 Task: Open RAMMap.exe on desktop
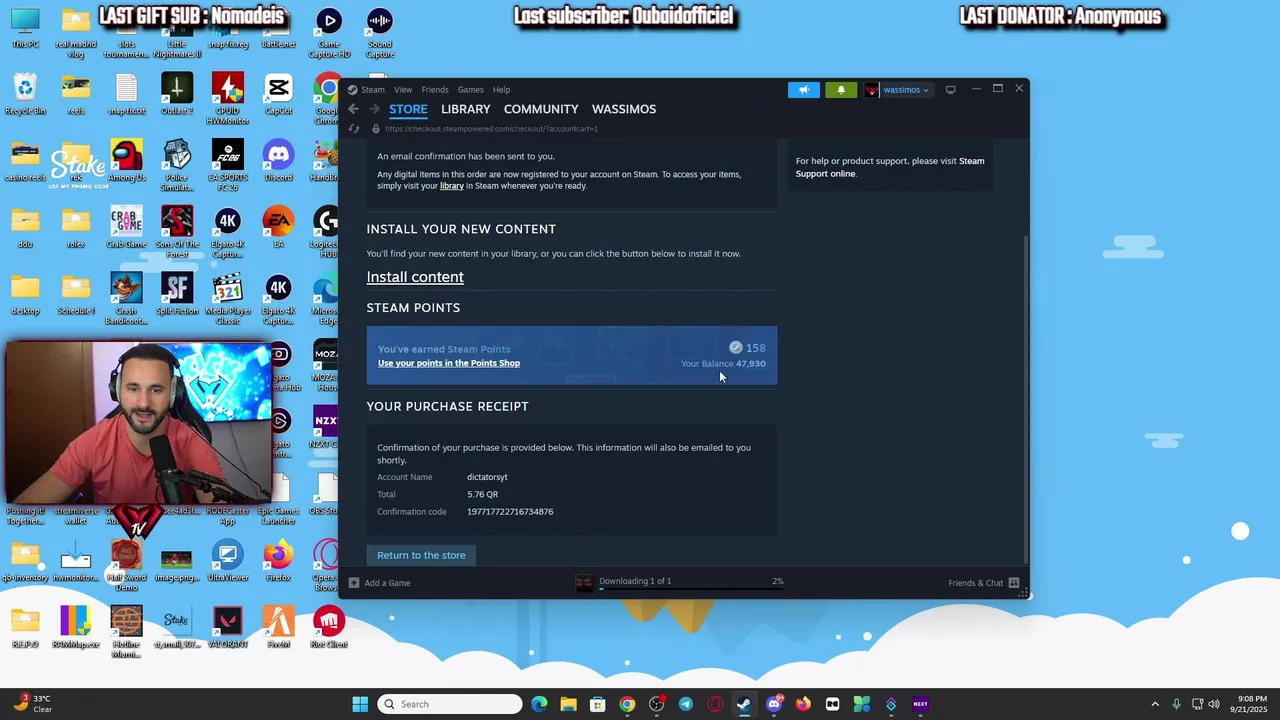[76, 628]
